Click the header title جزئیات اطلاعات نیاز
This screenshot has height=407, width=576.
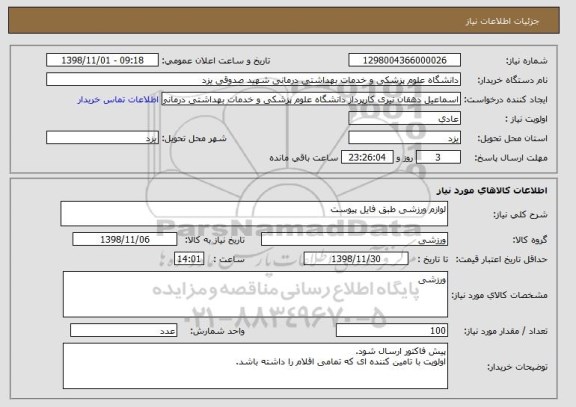pos(503,21)
